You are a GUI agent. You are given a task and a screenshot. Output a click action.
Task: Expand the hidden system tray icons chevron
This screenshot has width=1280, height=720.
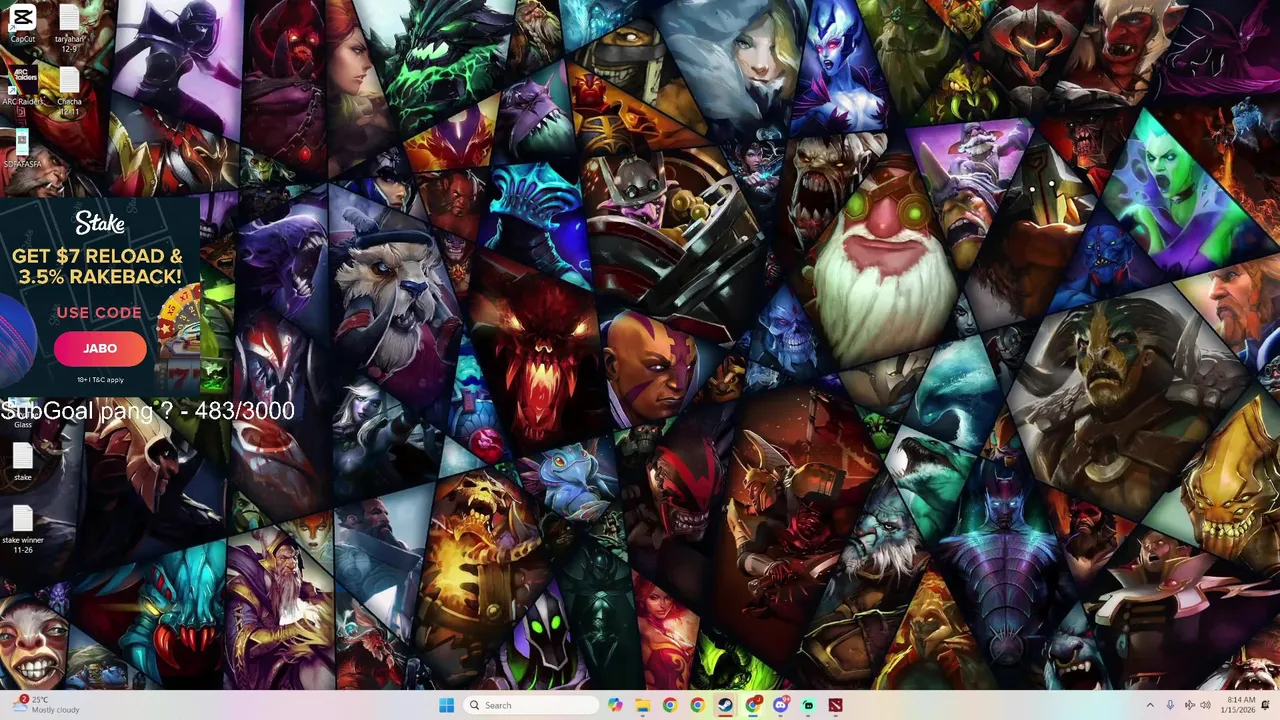(x=1150, y=705)
